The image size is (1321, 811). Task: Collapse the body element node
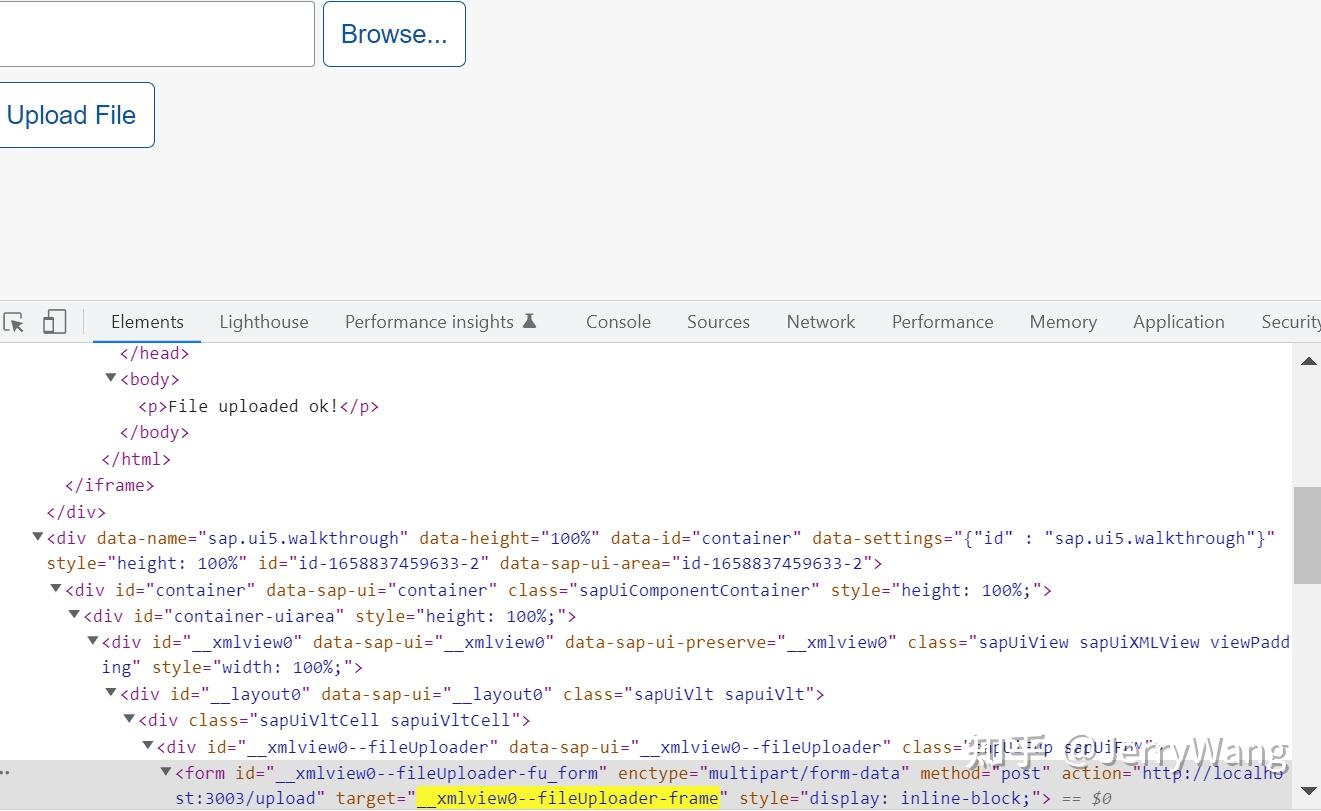(110, 378)
